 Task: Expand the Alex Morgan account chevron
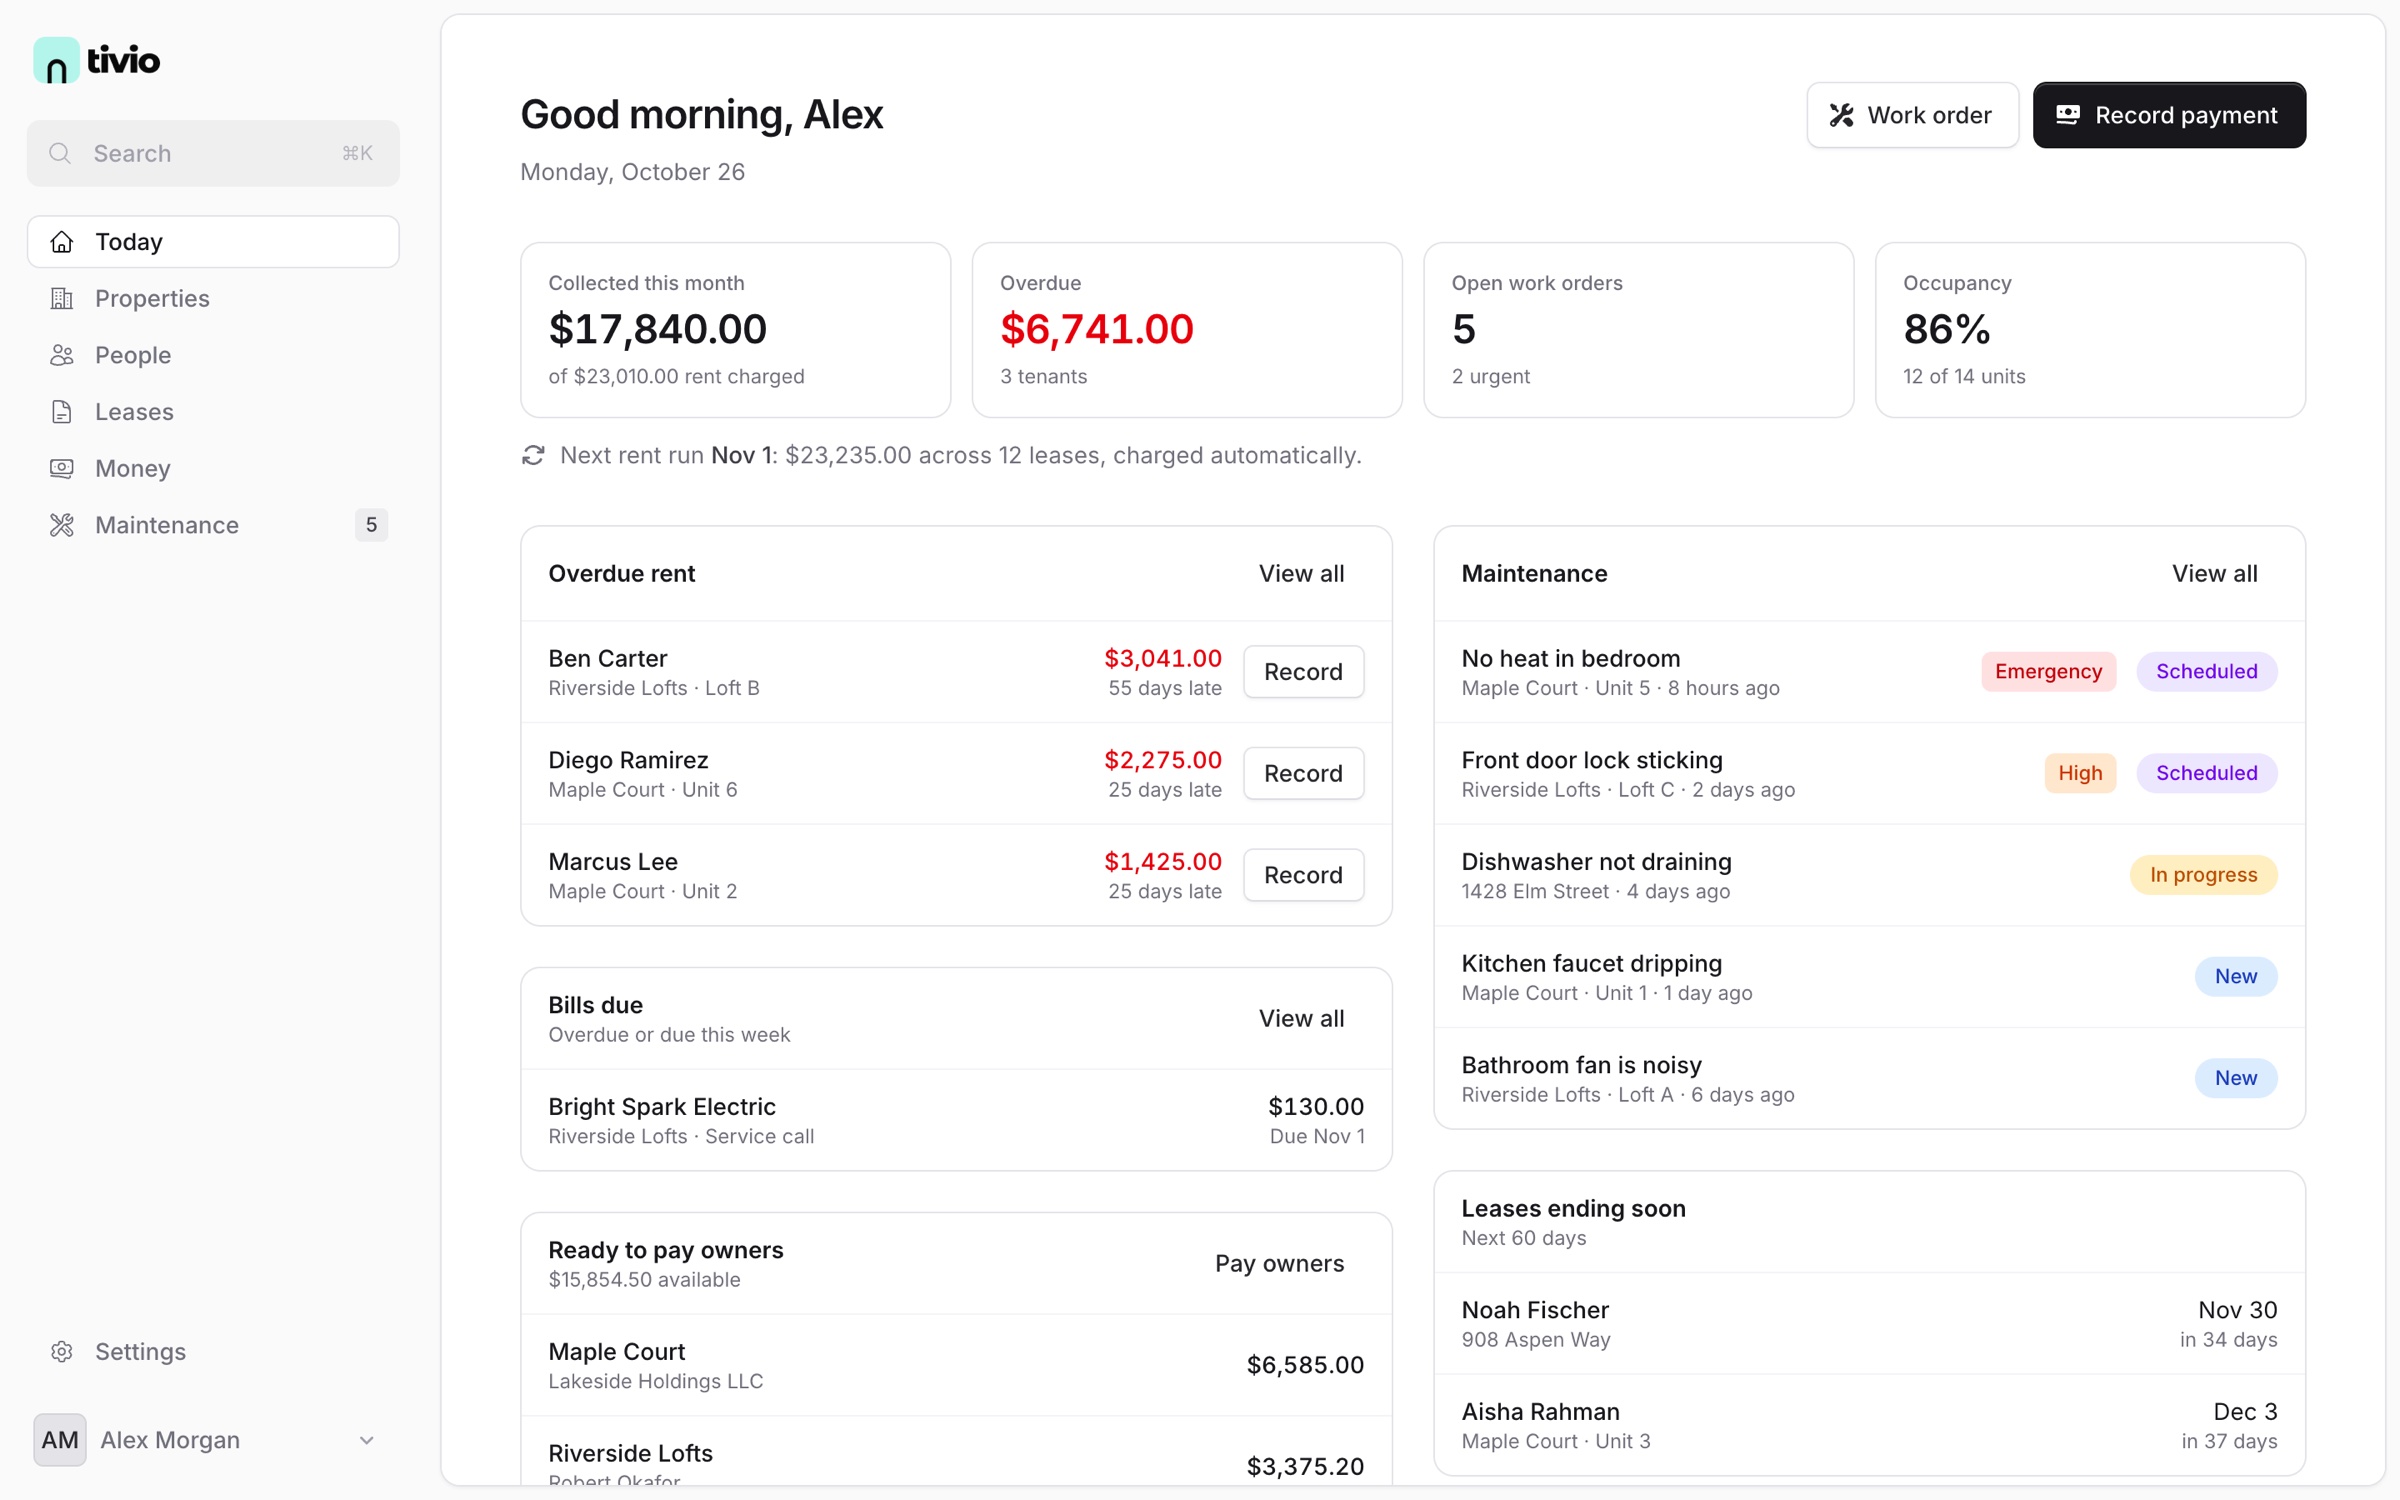point(366,1440)
